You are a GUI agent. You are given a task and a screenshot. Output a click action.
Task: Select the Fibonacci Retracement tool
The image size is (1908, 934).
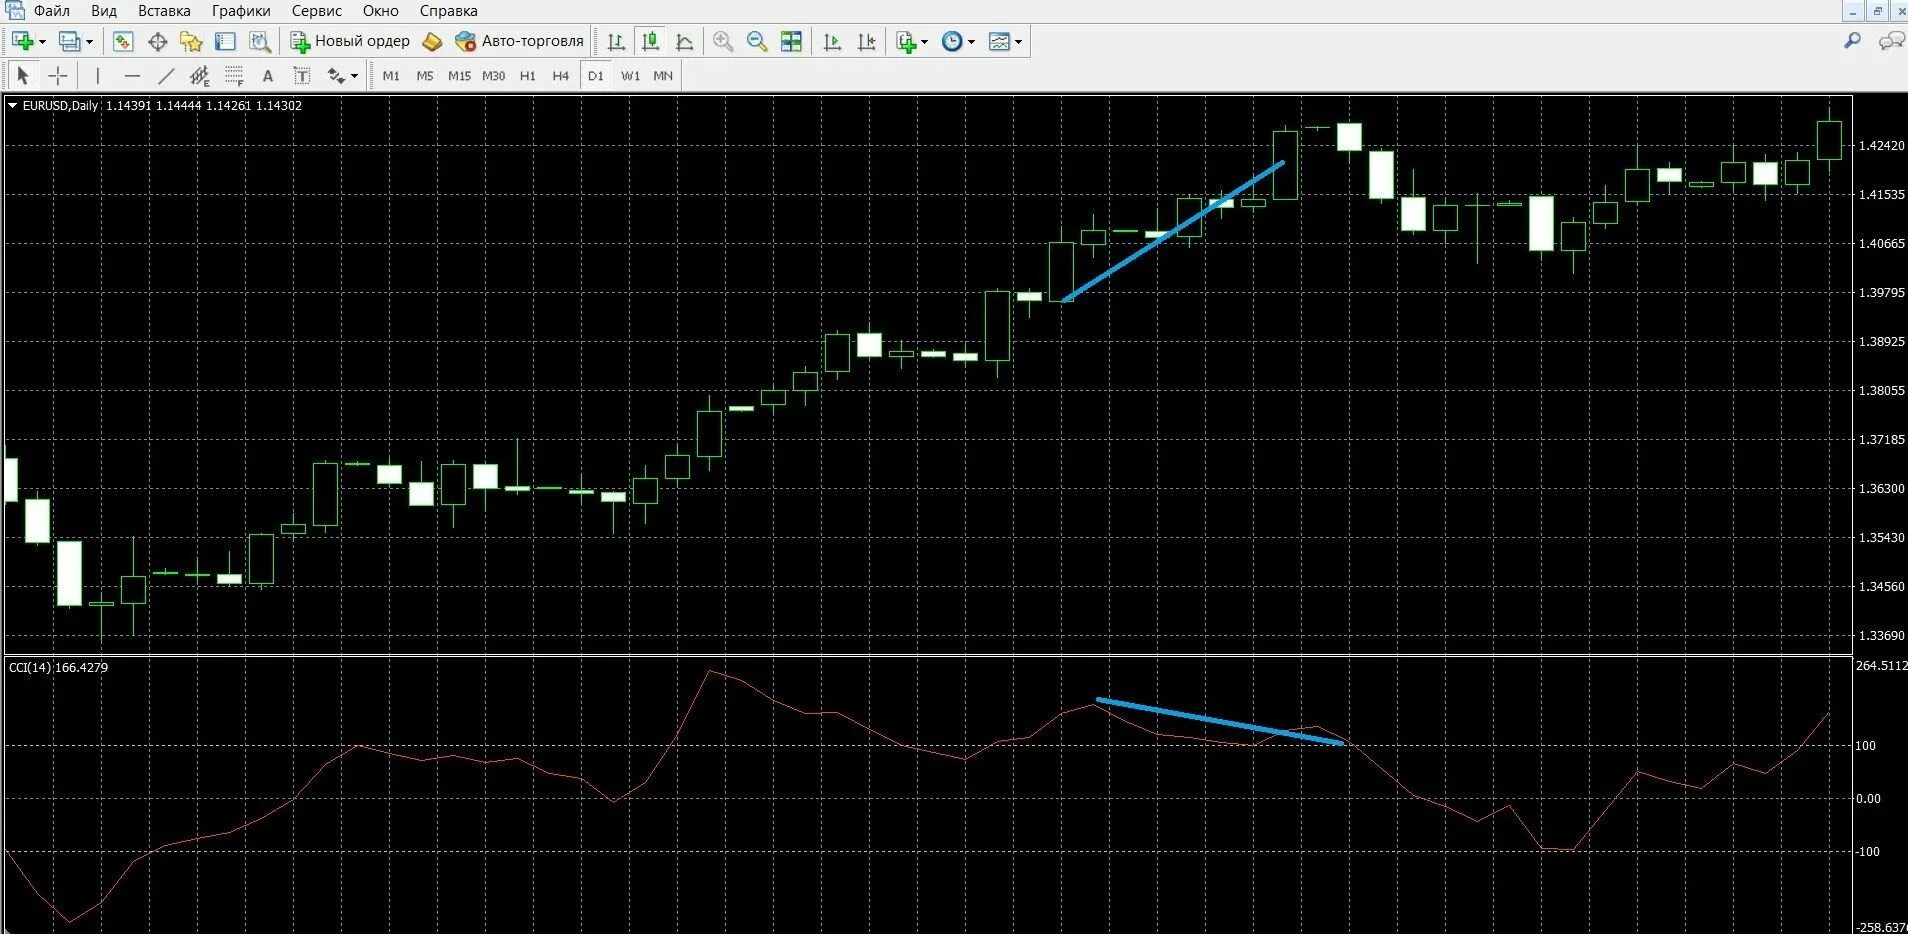tap(234, 75)
